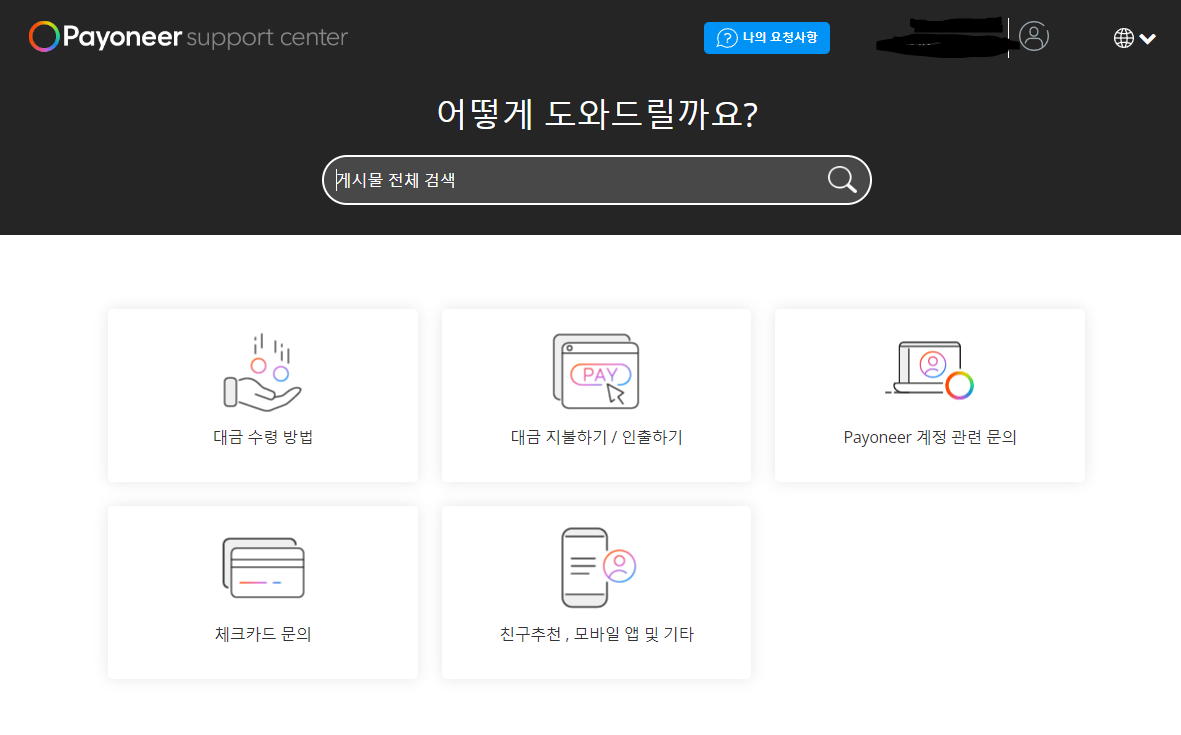Focus the 게시물 전체 검색 search field
The height and width of the screenshot is (735, 1181).
pos(597,180)
